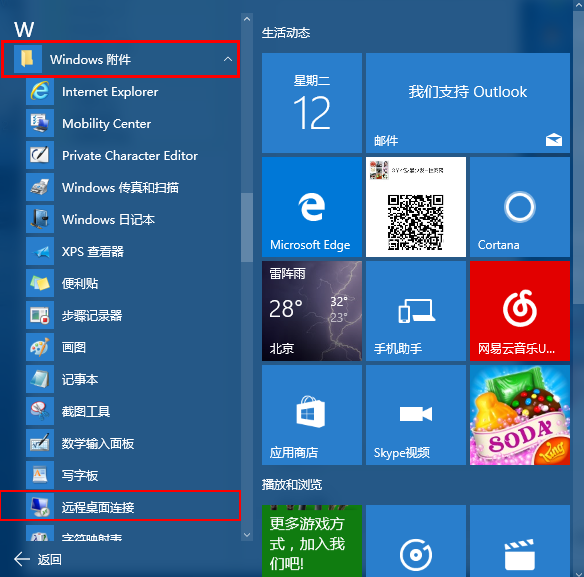Open the 手机助手 tile
Image resolution: width=584 pixels, height=577 pixels.
pos(416,311)
